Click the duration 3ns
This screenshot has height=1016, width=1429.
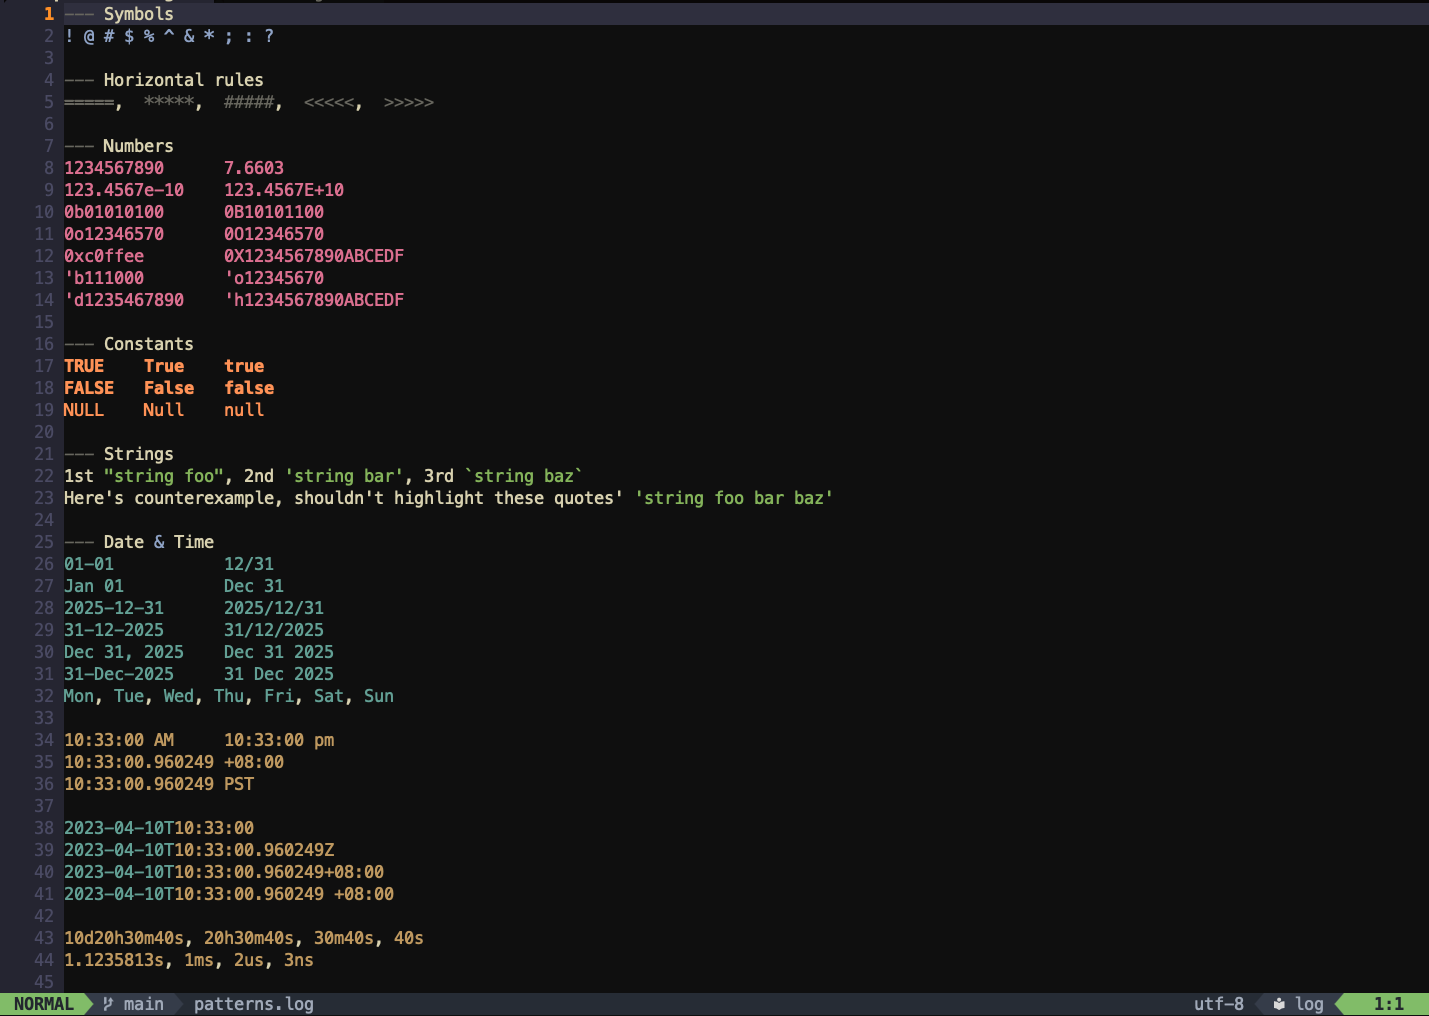coord(299,960)
